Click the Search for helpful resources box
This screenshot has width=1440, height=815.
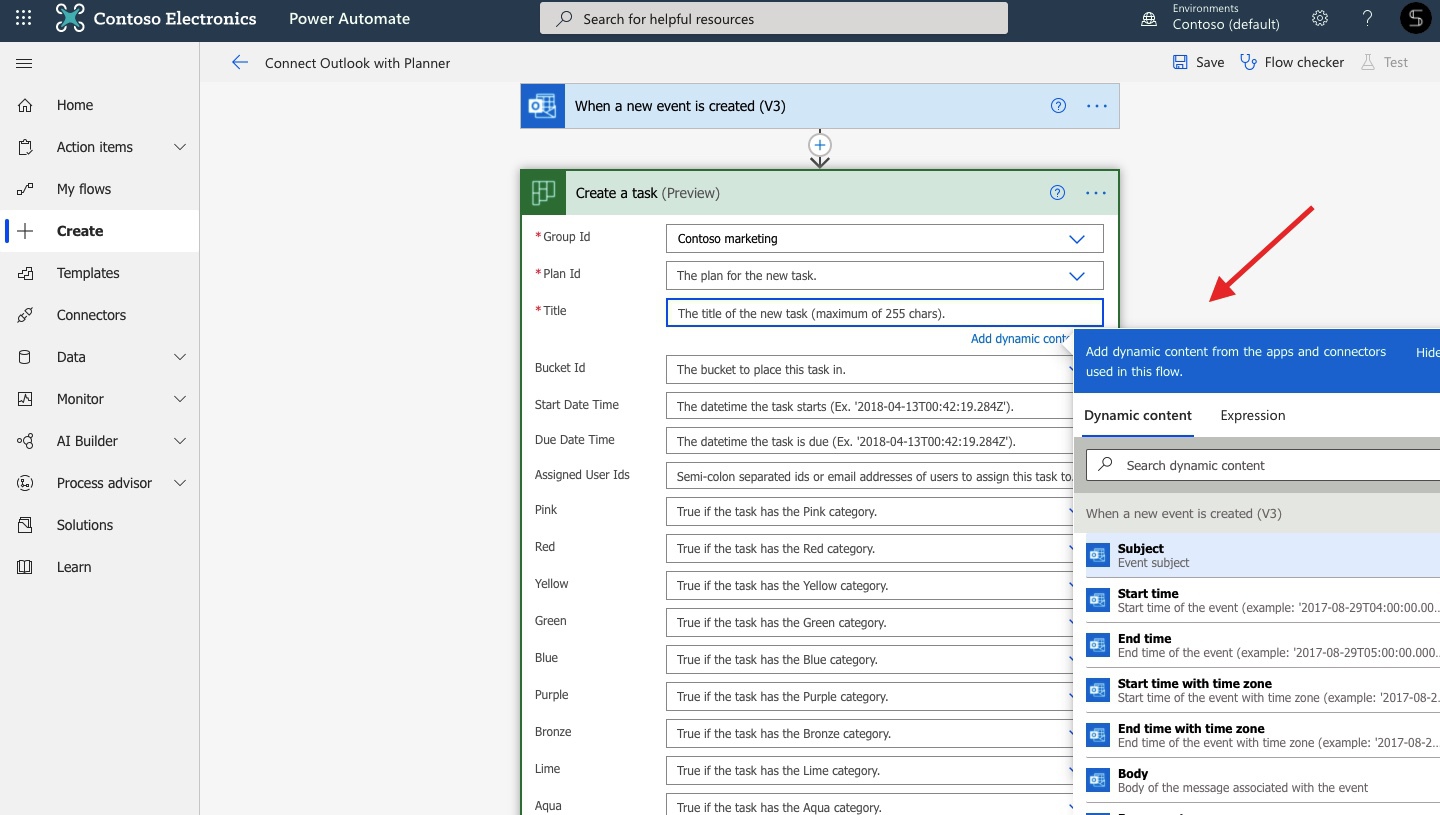point(774,18)
